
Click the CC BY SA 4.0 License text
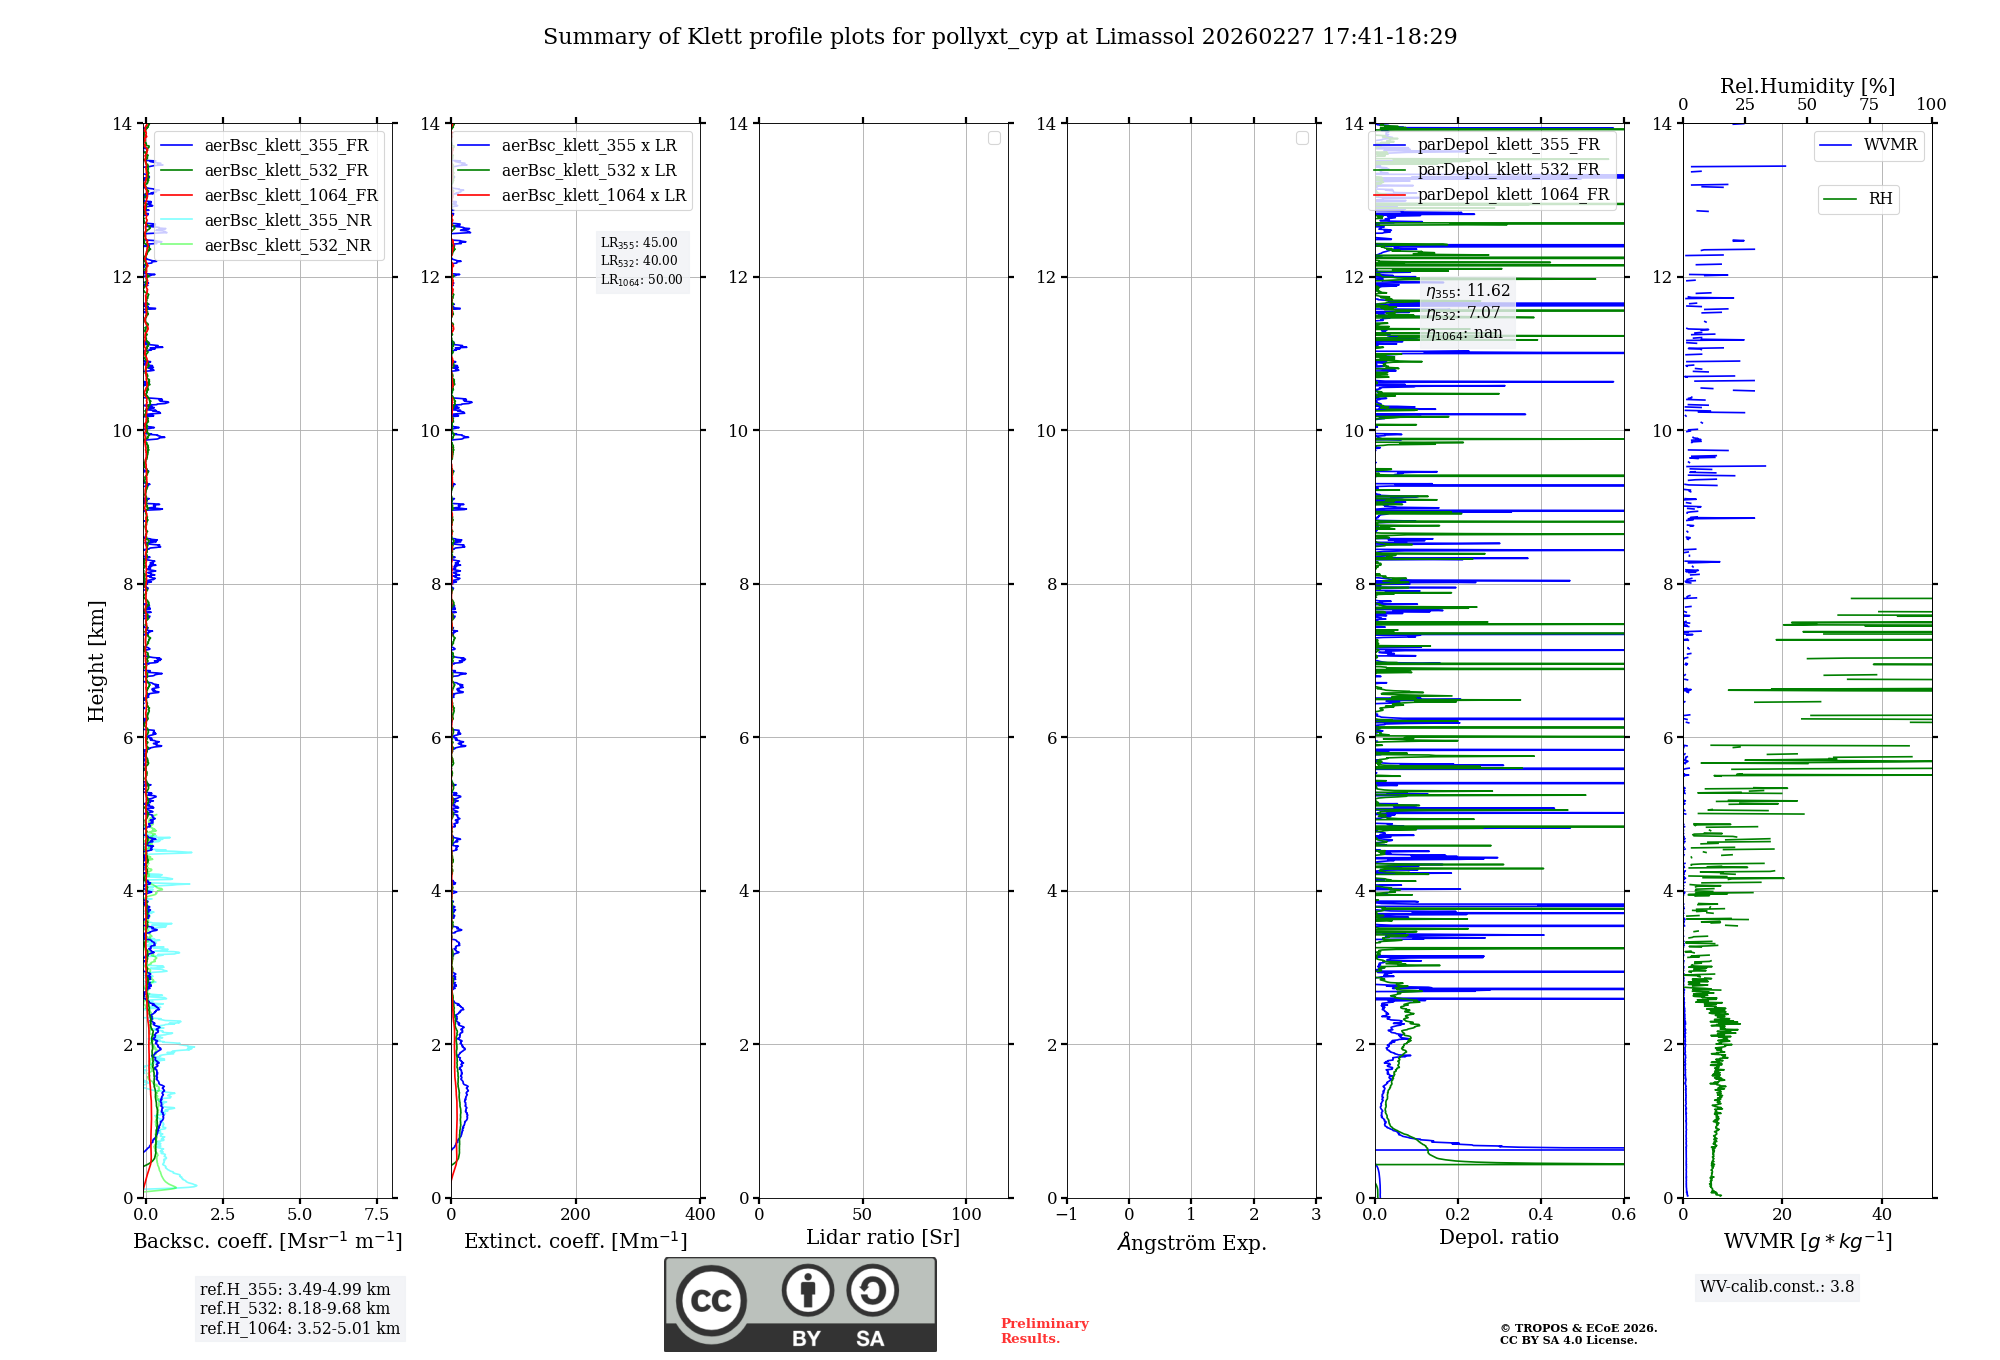click(1567, 1340)
